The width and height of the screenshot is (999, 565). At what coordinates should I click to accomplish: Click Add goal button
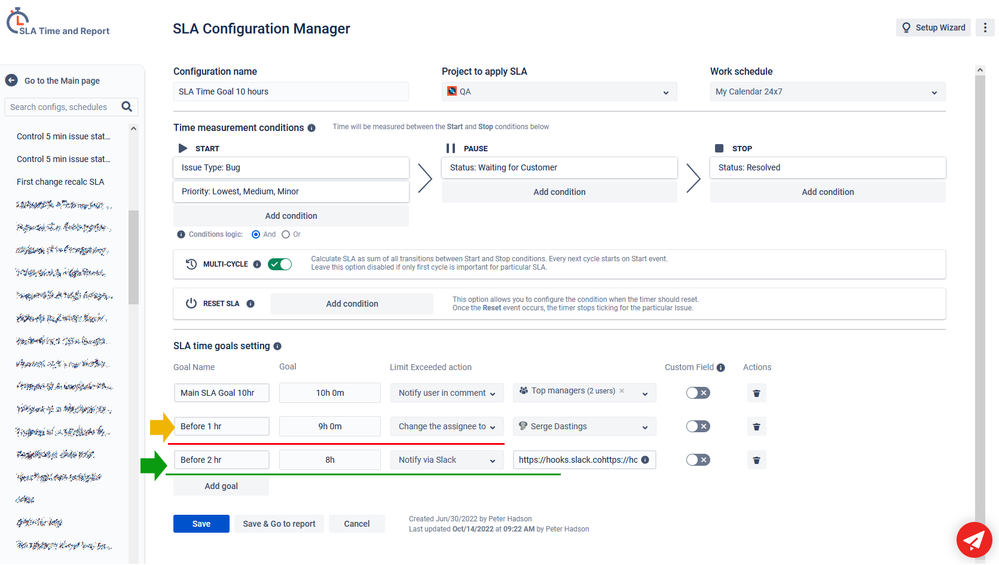coord(221,486)
